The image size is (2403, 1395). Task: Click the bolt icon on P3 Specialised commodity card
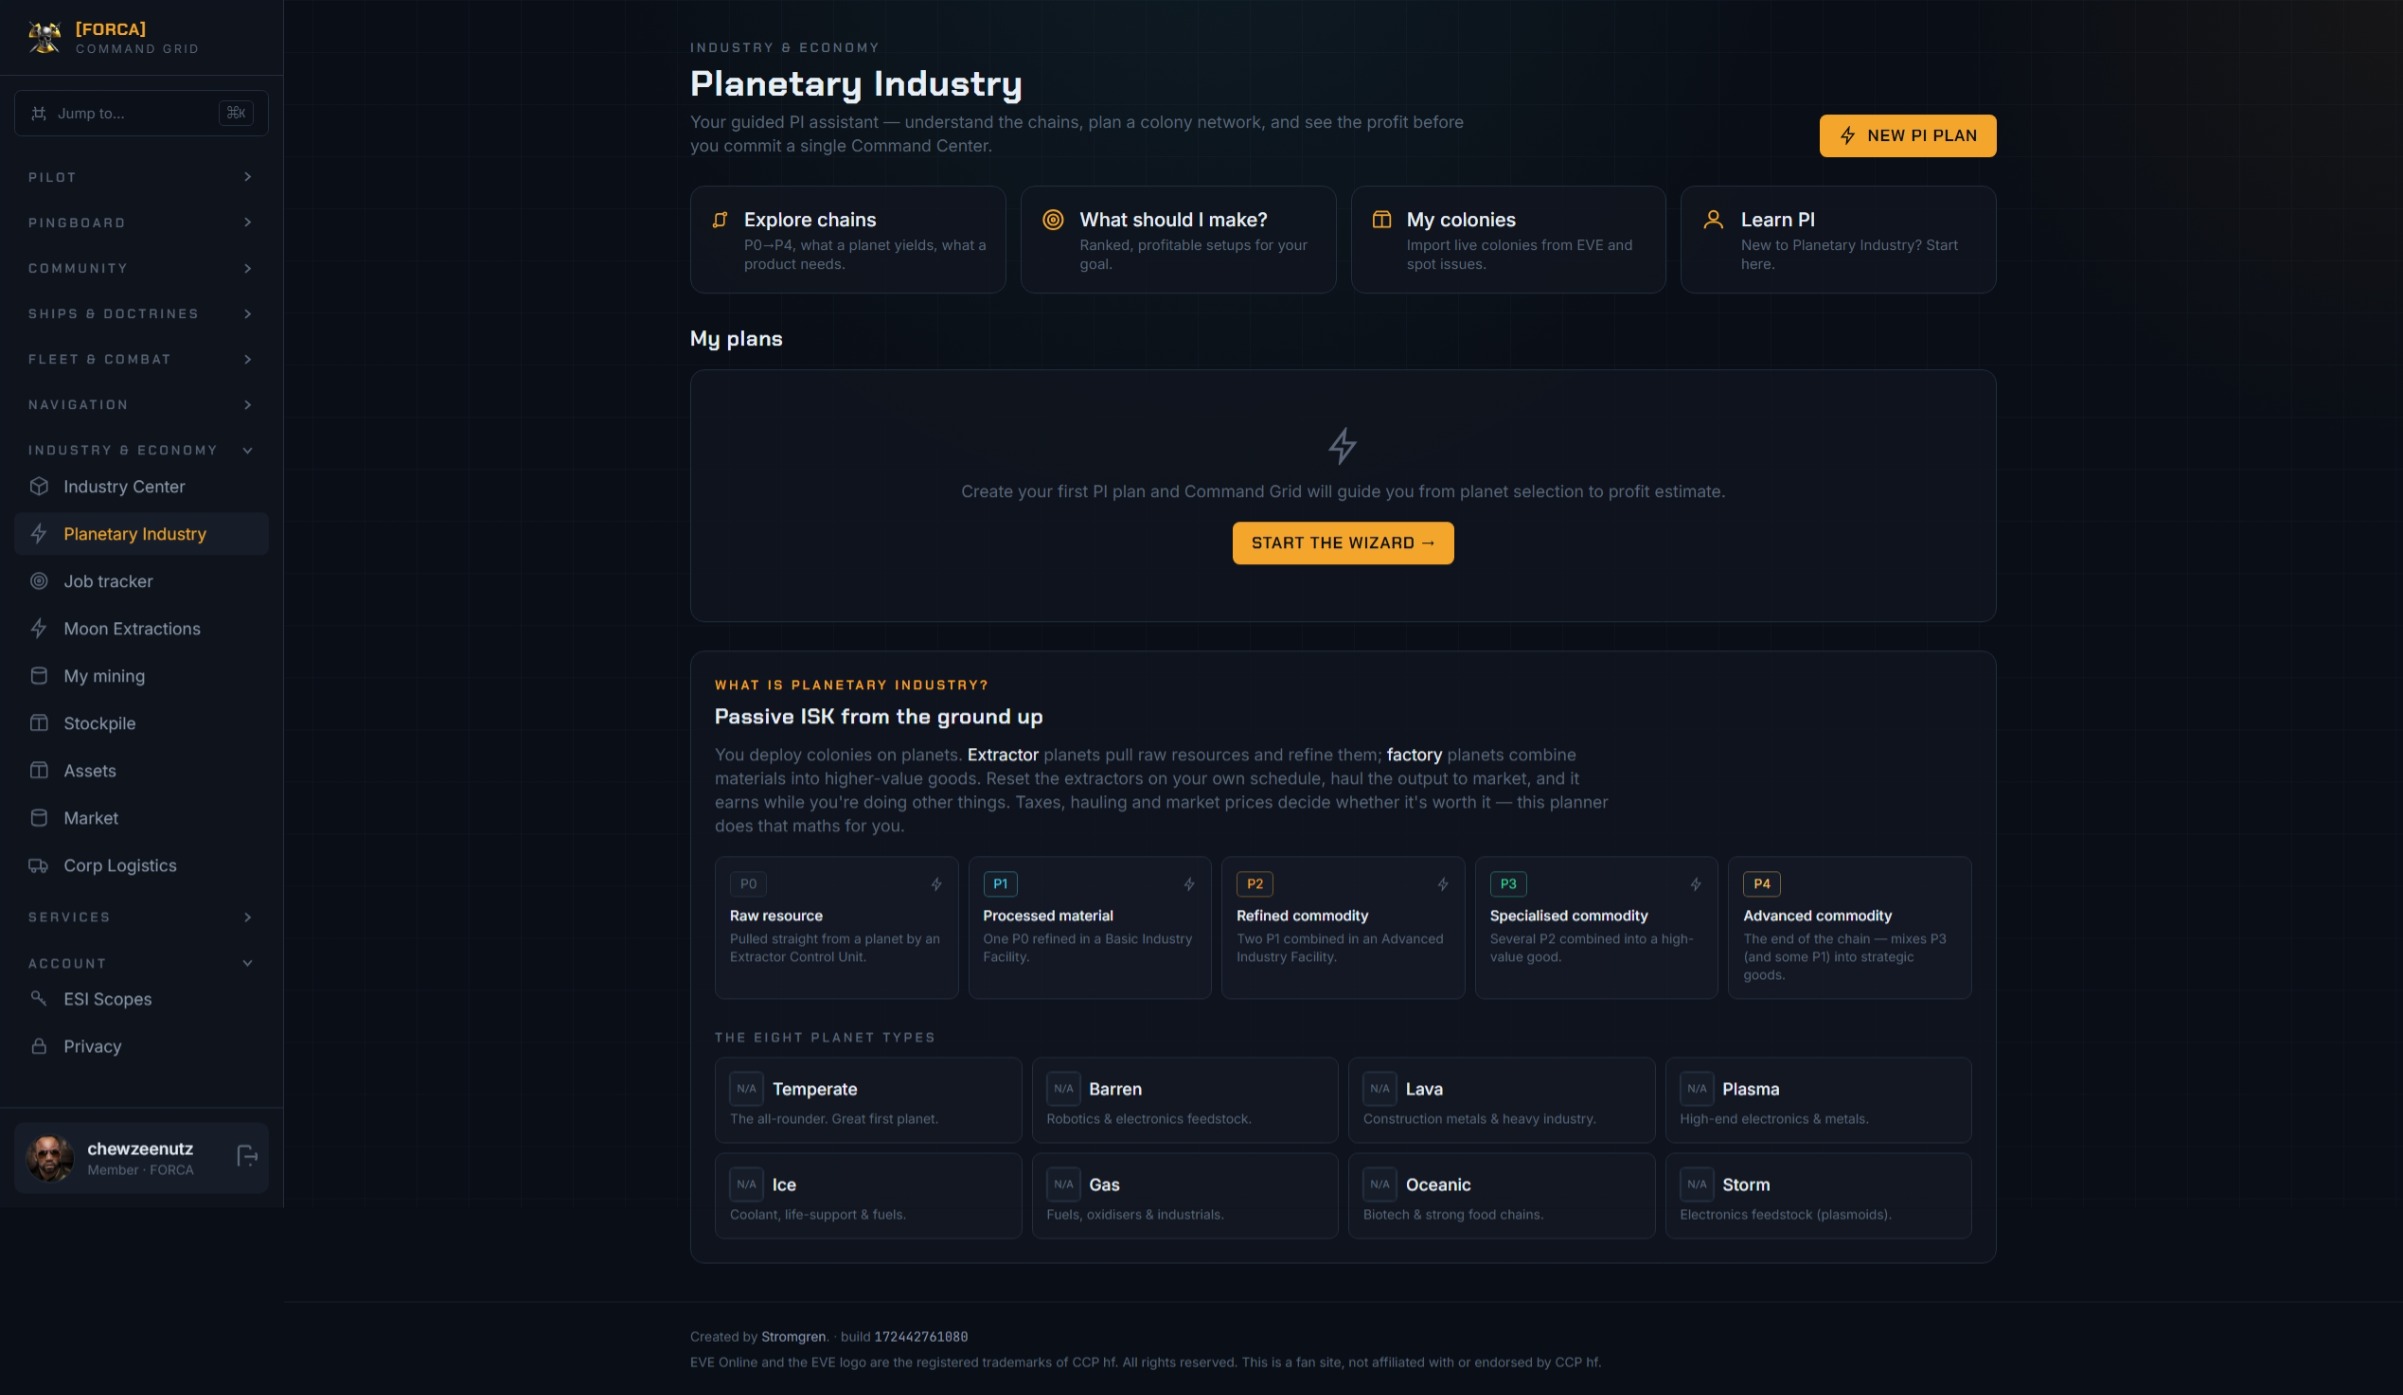pyautogui.click(x=1696, y=884)
